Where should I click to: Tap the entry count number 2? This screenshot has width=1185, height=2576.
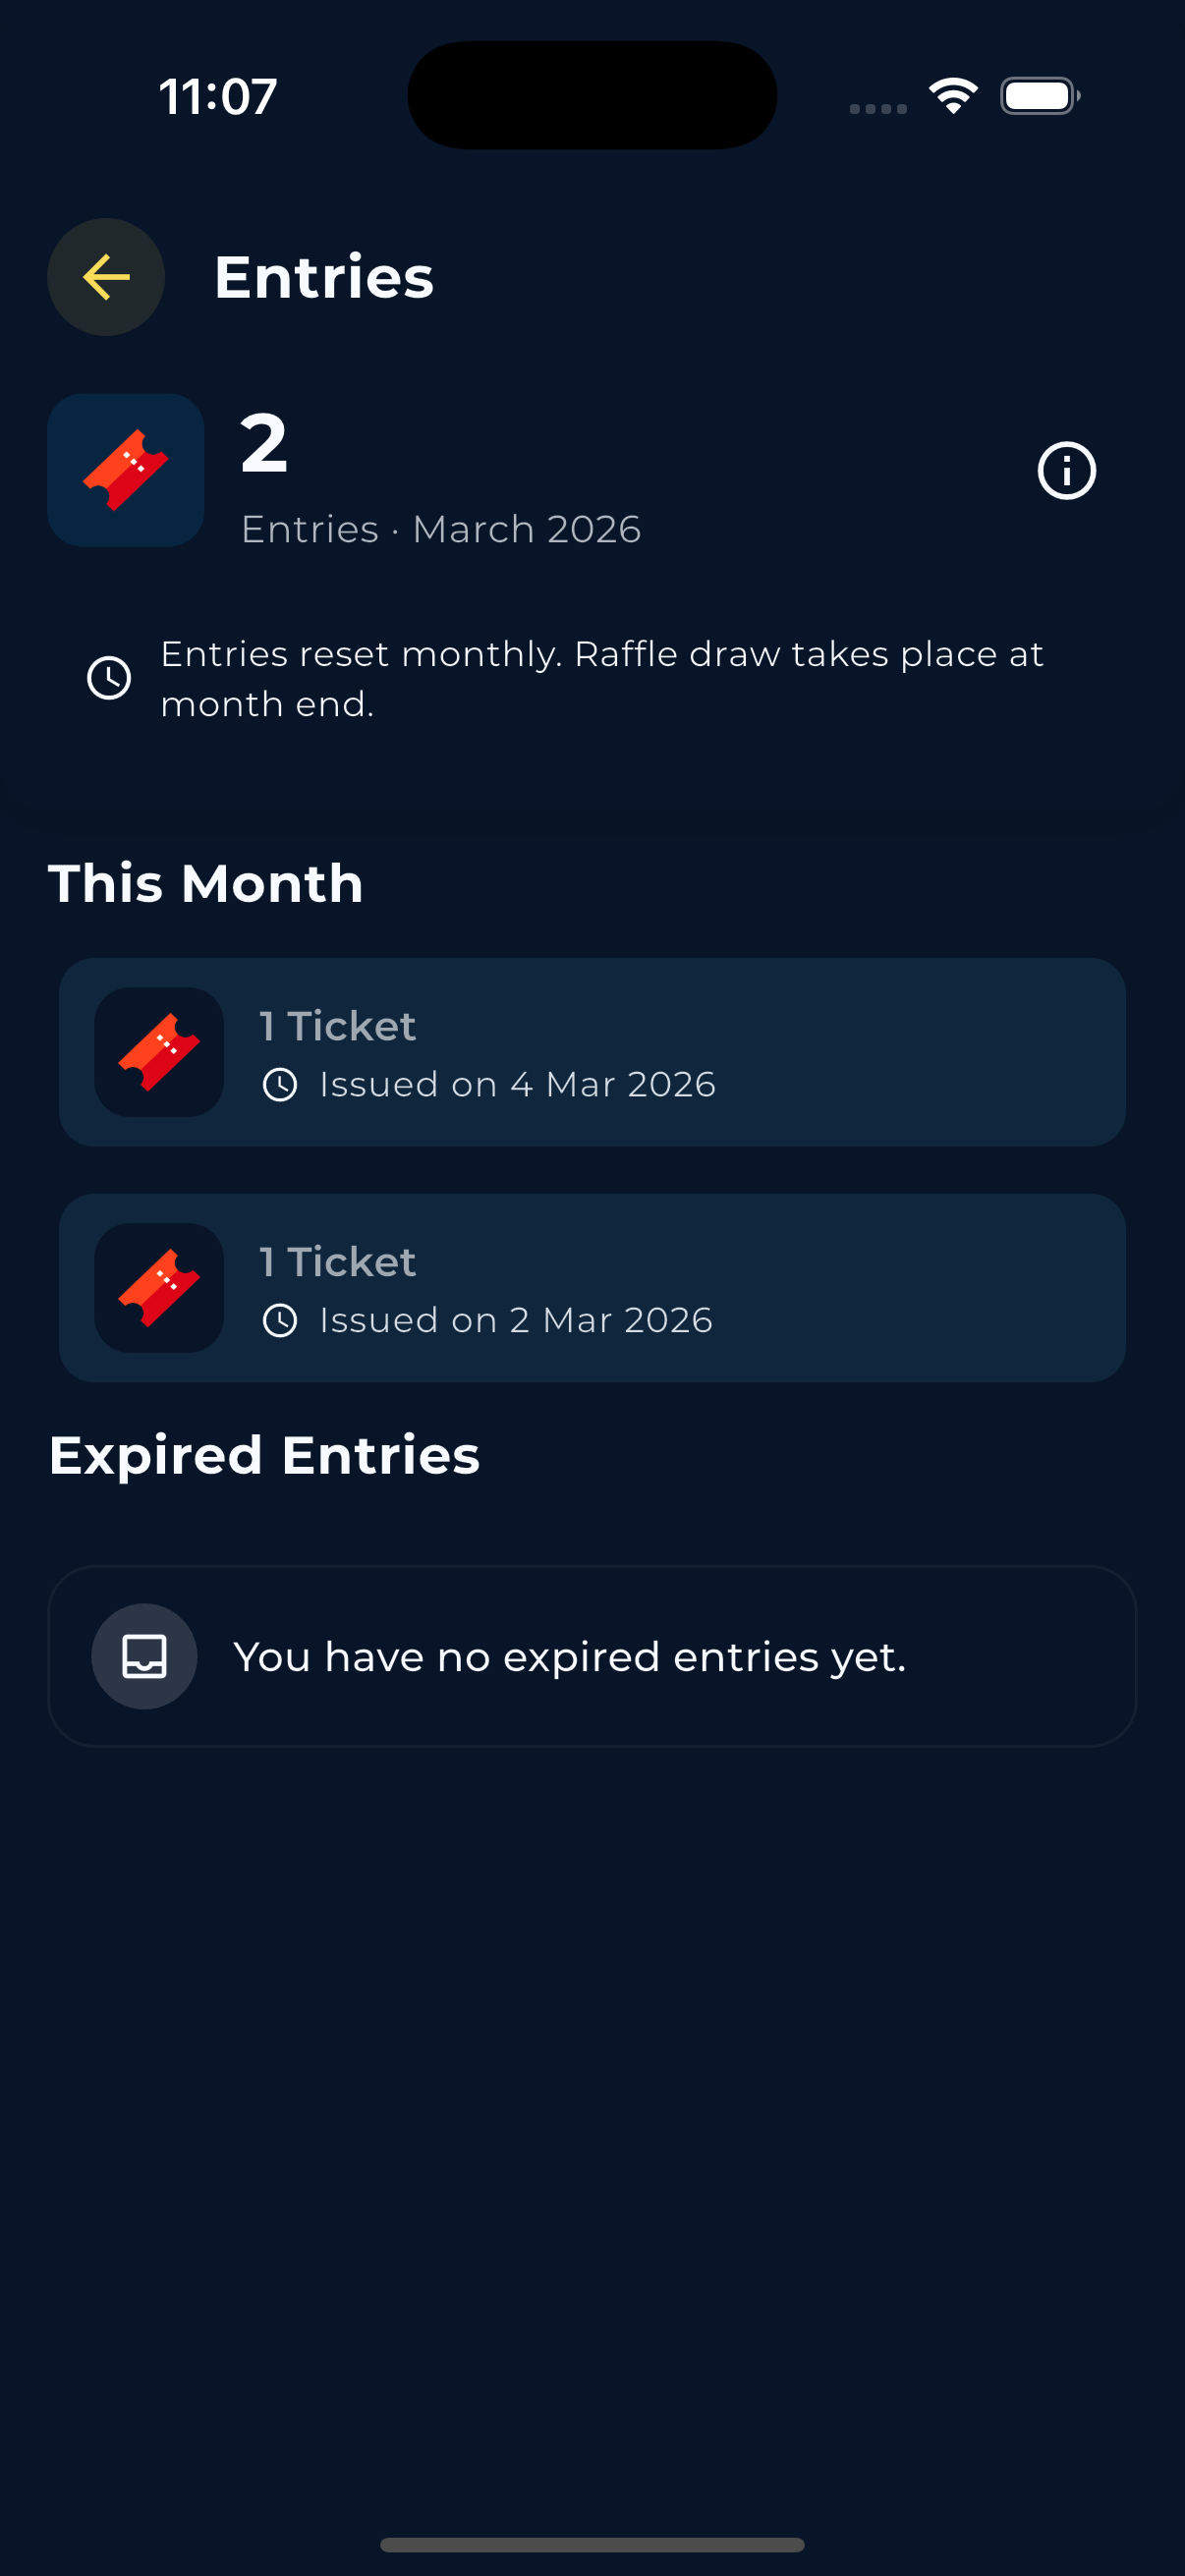pos(265,443)
